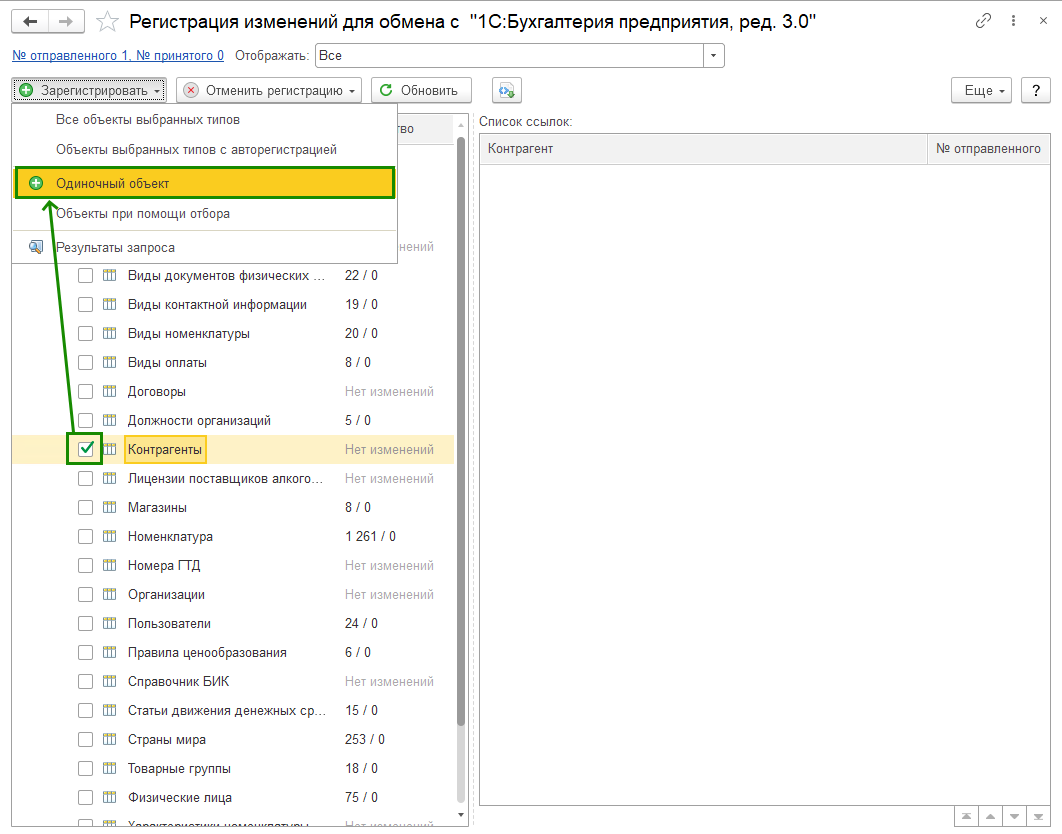
Task: Open the Отображать dropdown arrow
Action: [713, 56]
